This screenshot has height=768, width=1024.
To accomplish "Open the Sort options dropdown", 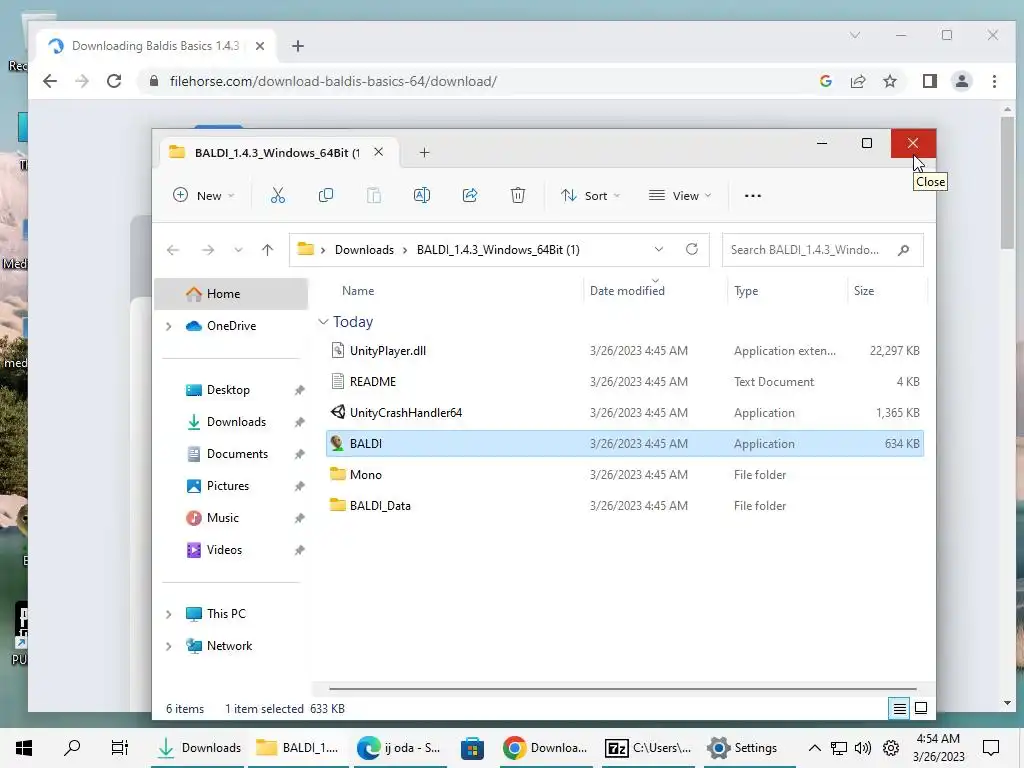I will 590,195.
